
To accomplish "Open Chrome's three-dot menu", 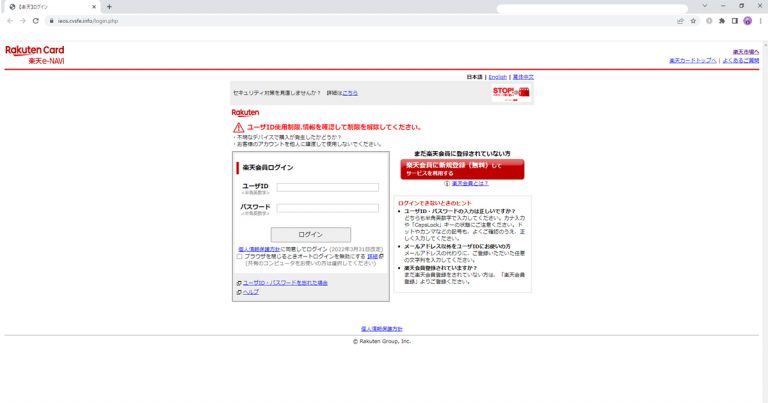I will [x=761, y=21].
